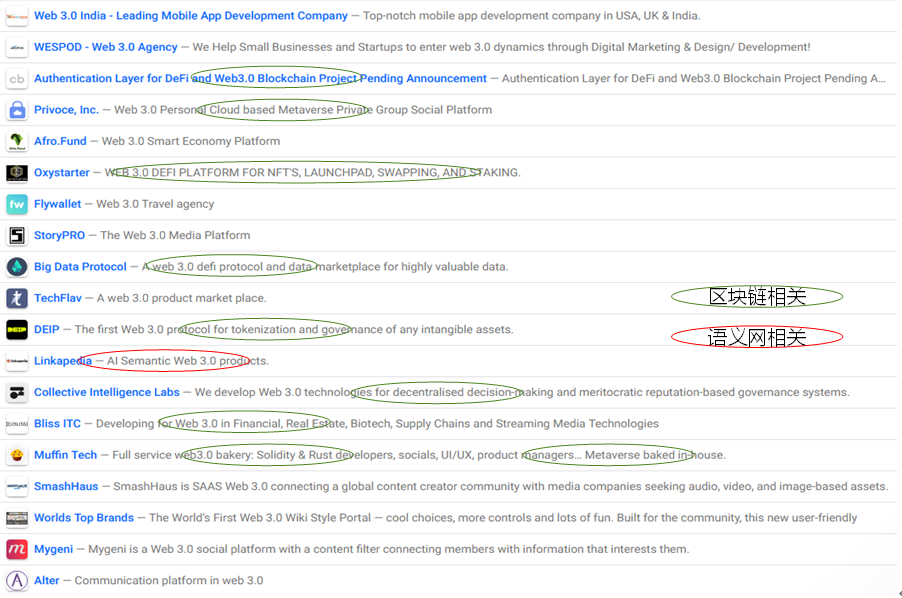Click the green 区块链相关 legend oval
The height and width of the screenshot is (598, 902).
coord(756,297)
